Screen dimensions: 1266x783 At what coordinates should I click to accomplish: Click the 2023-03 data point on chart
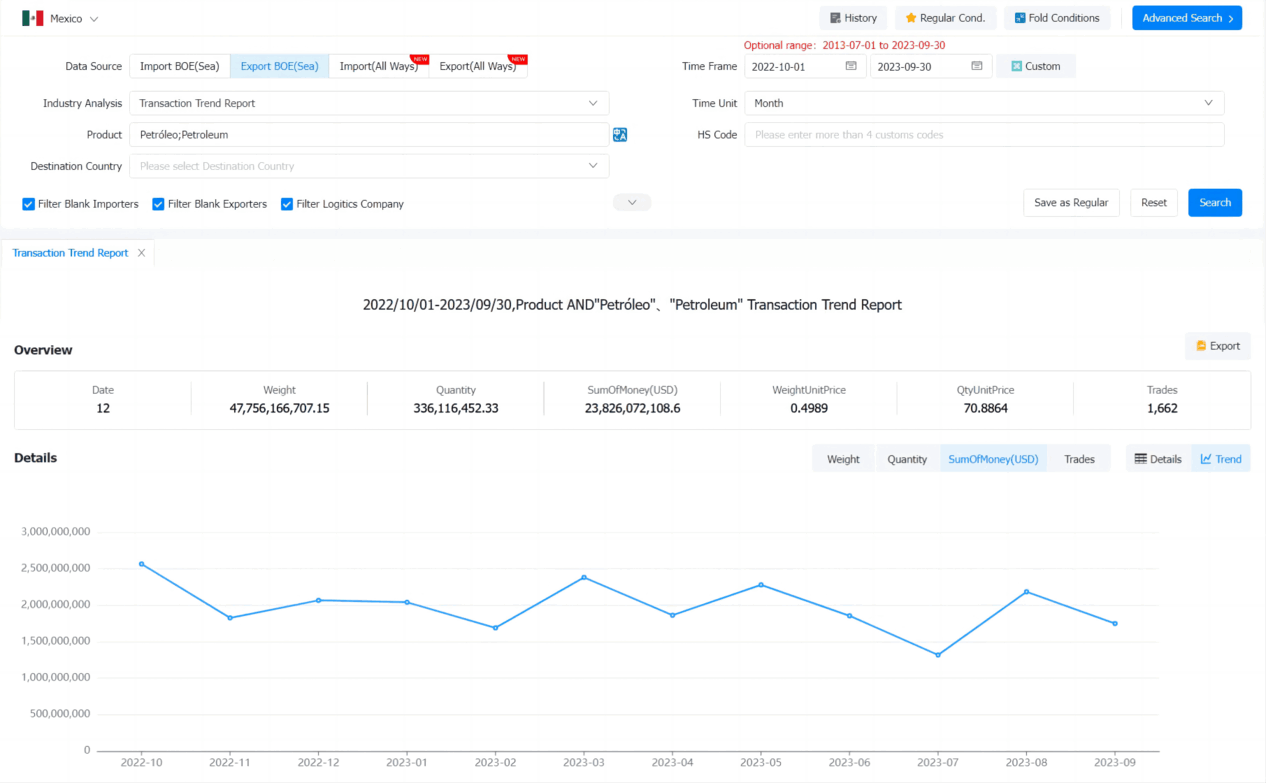coord(584,577)
